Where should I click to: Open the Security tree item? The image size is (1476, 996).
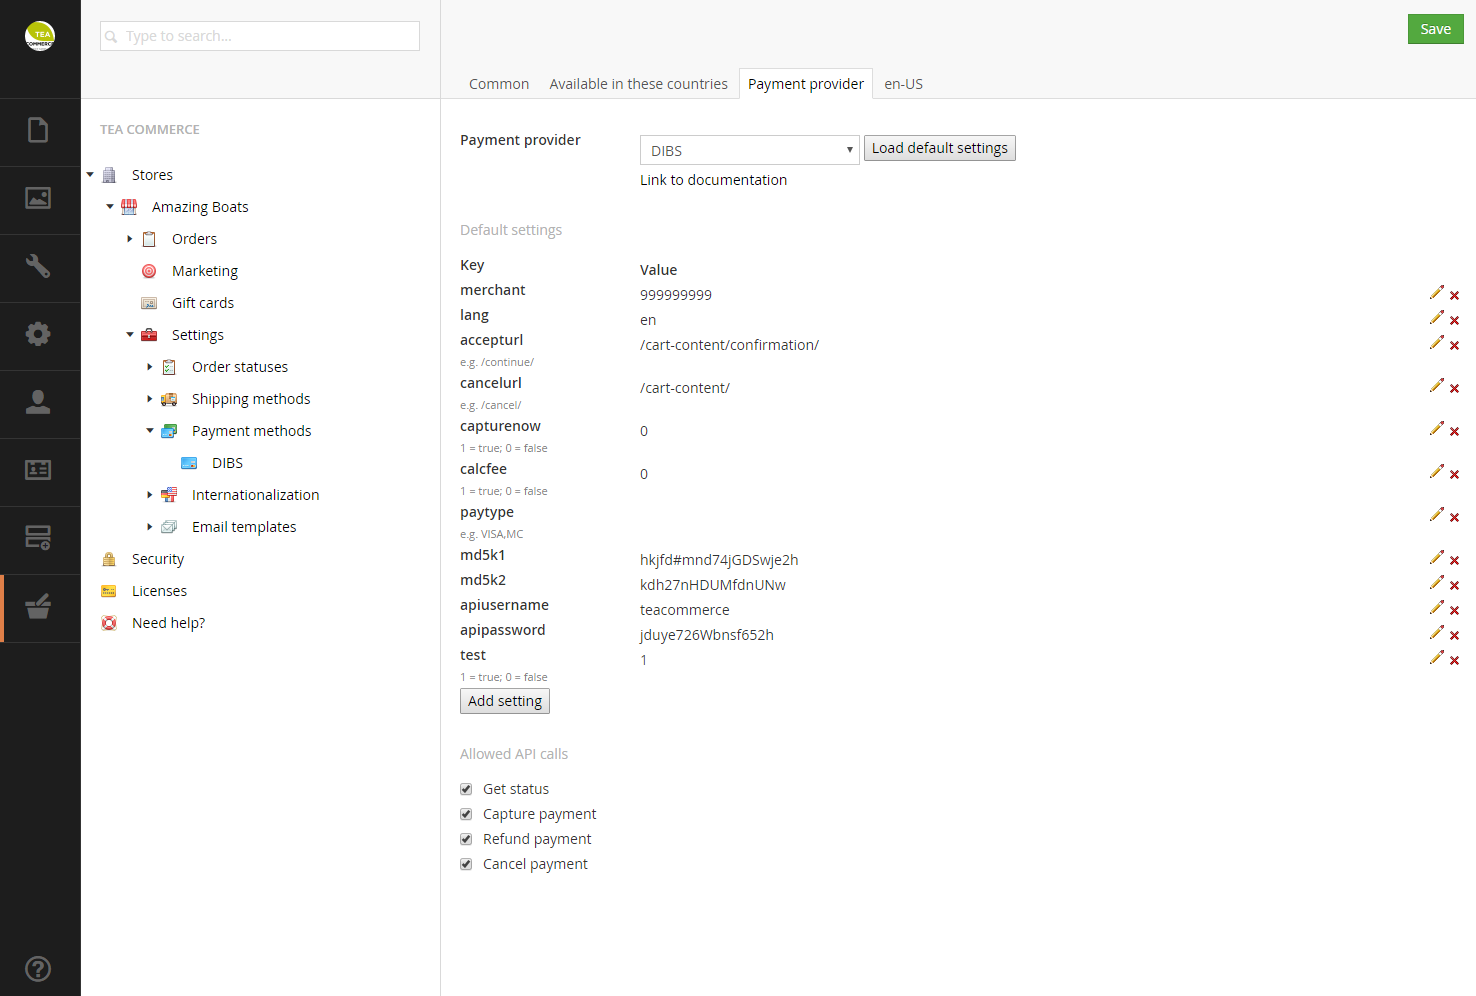click(x=158, y=559)
